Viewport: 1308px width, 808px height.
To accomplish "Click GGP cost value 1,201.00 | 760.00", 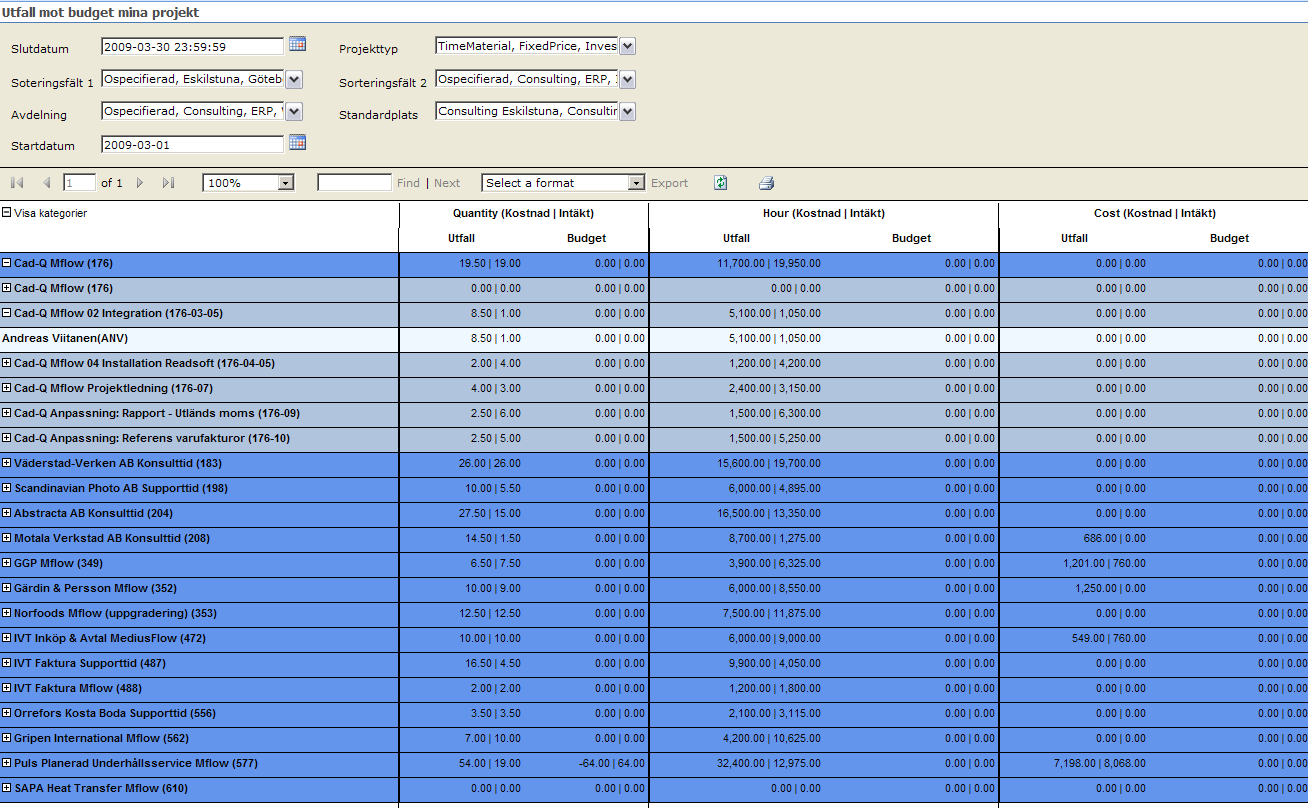I will pyautogui.click(x=1104, y=563).
